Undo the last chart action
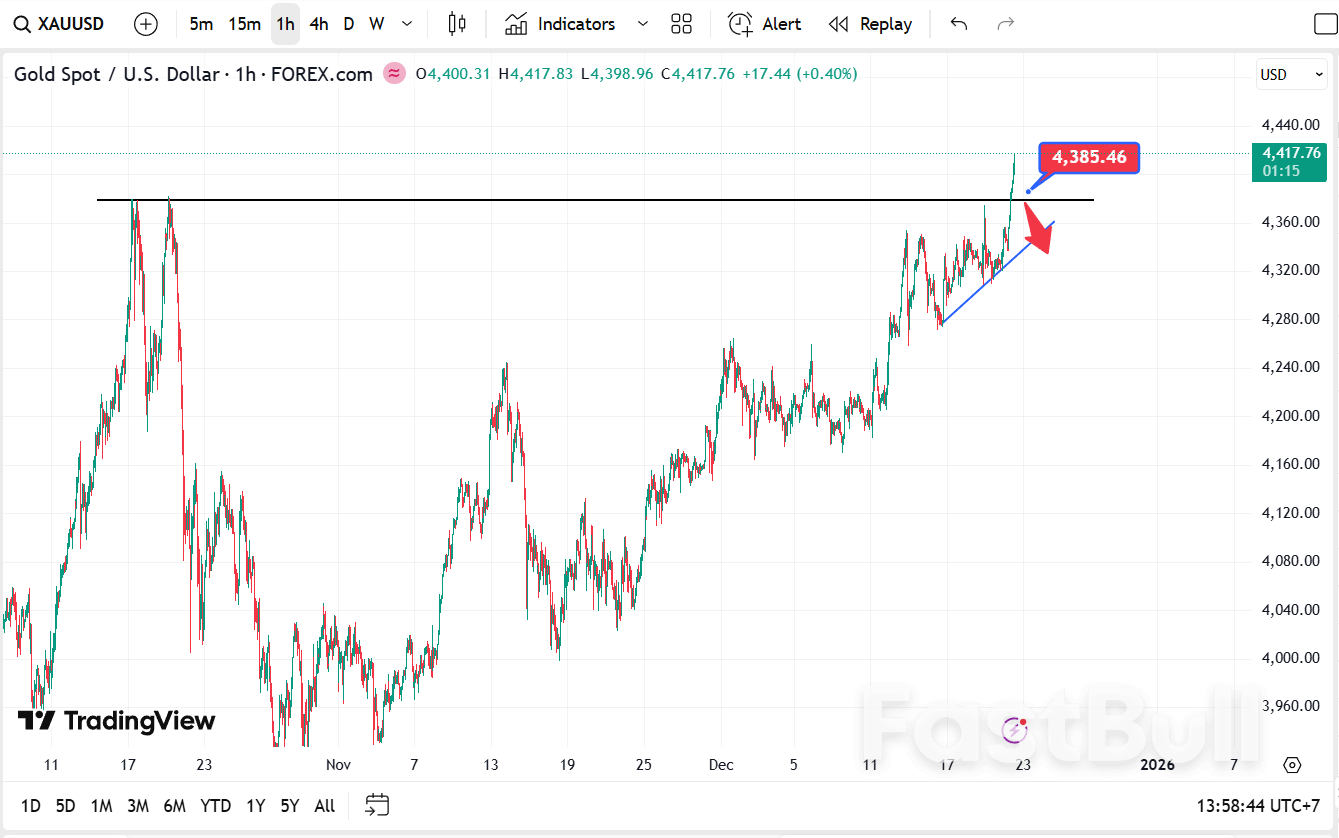1339x838 pixels. [x=957, y=23]
